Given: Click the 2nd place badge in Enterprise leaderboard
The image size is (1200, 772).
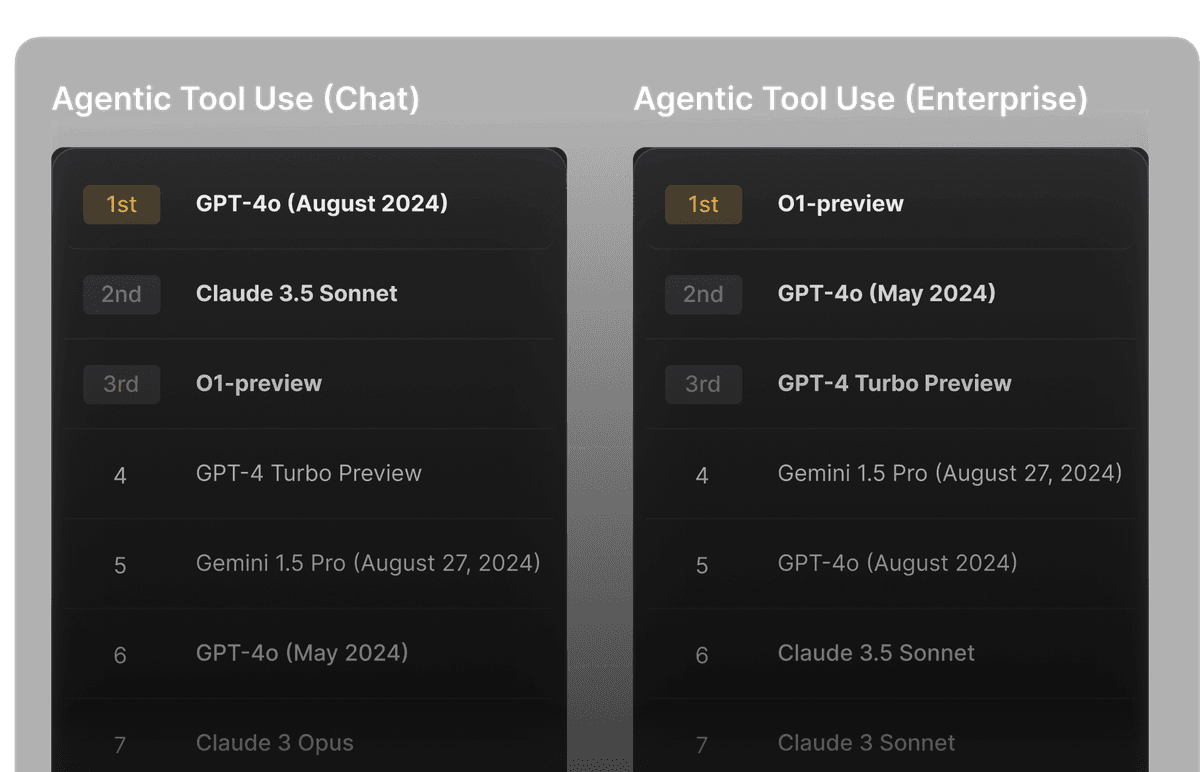Looking at the screenshot, I should (703, 294).
